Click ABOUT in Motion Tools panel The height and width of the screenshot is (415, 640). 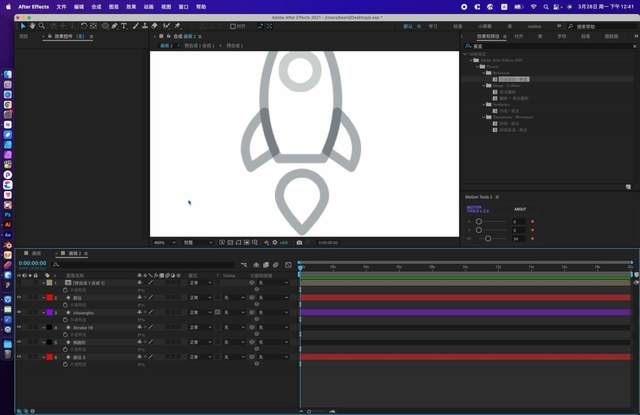(520, 209)
